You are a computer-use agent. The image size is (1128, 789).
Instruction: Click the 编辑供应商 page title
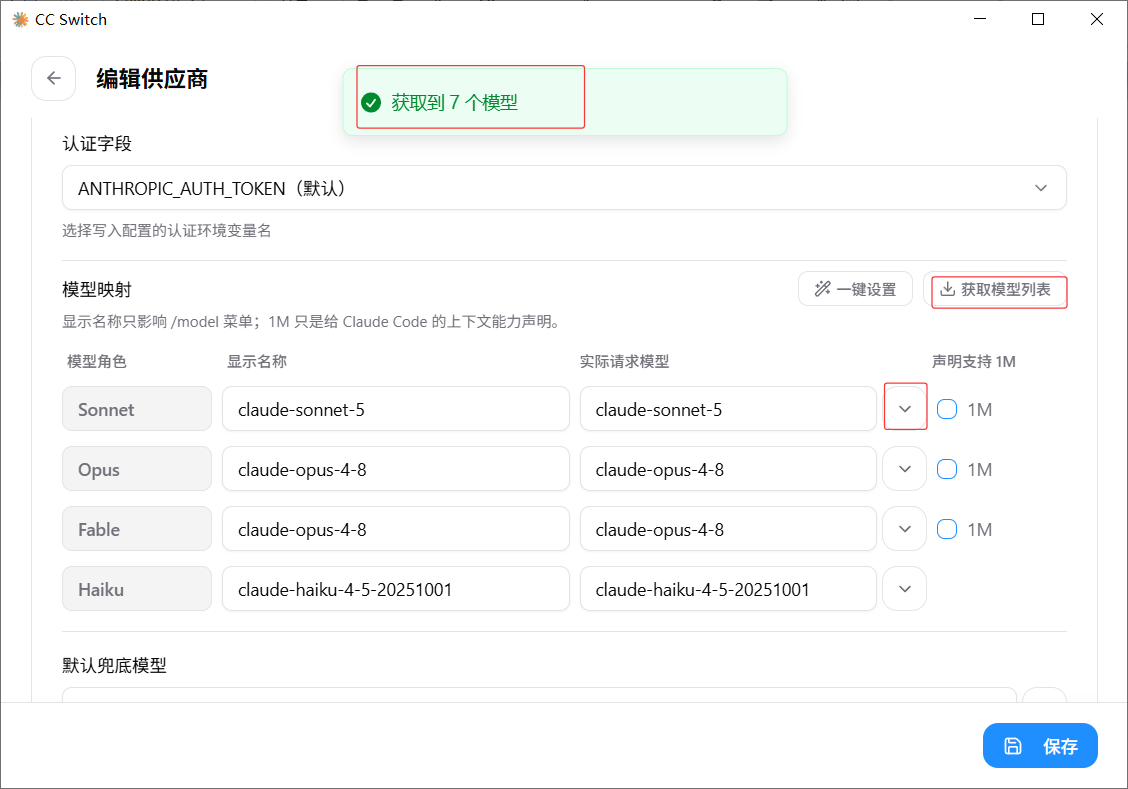point(152,78)
